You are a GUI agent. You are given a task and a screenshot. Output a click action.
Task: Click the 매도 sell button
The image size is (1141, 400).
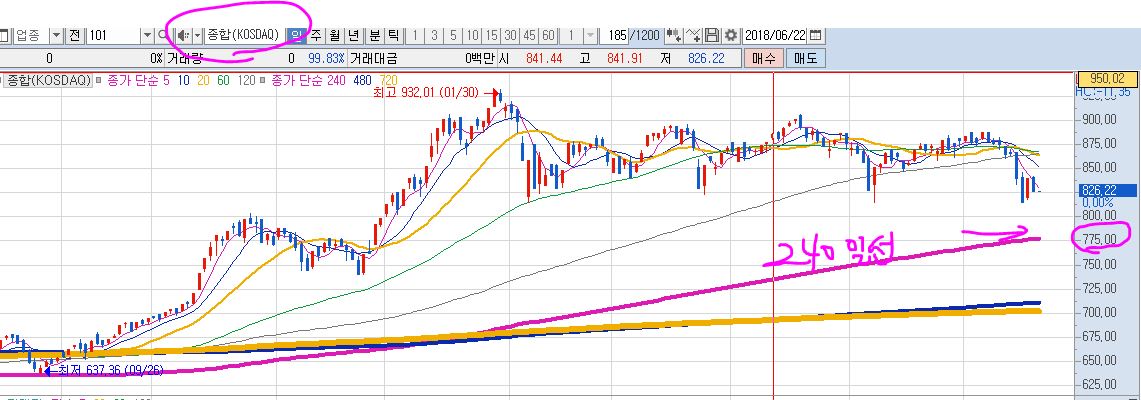(x=806, y=58)
